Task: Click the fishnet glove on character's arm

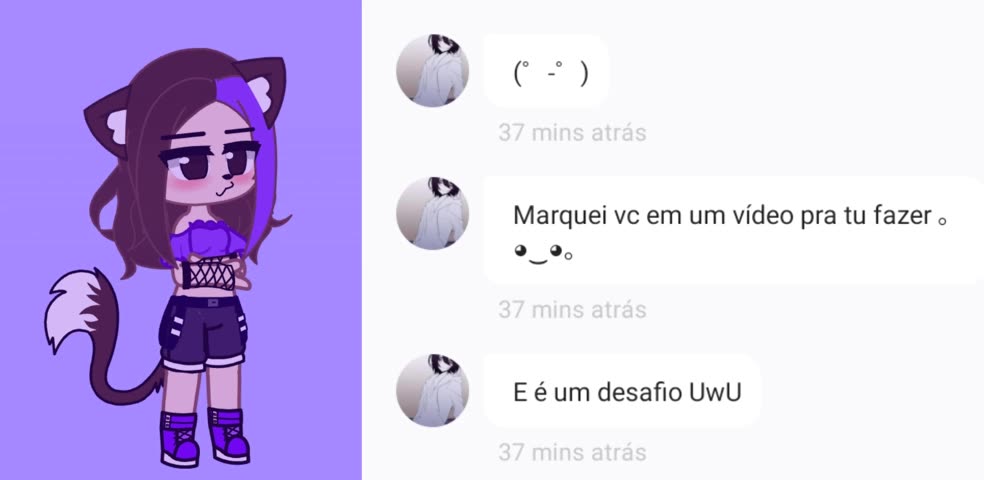Action: (x=208, y=275)
